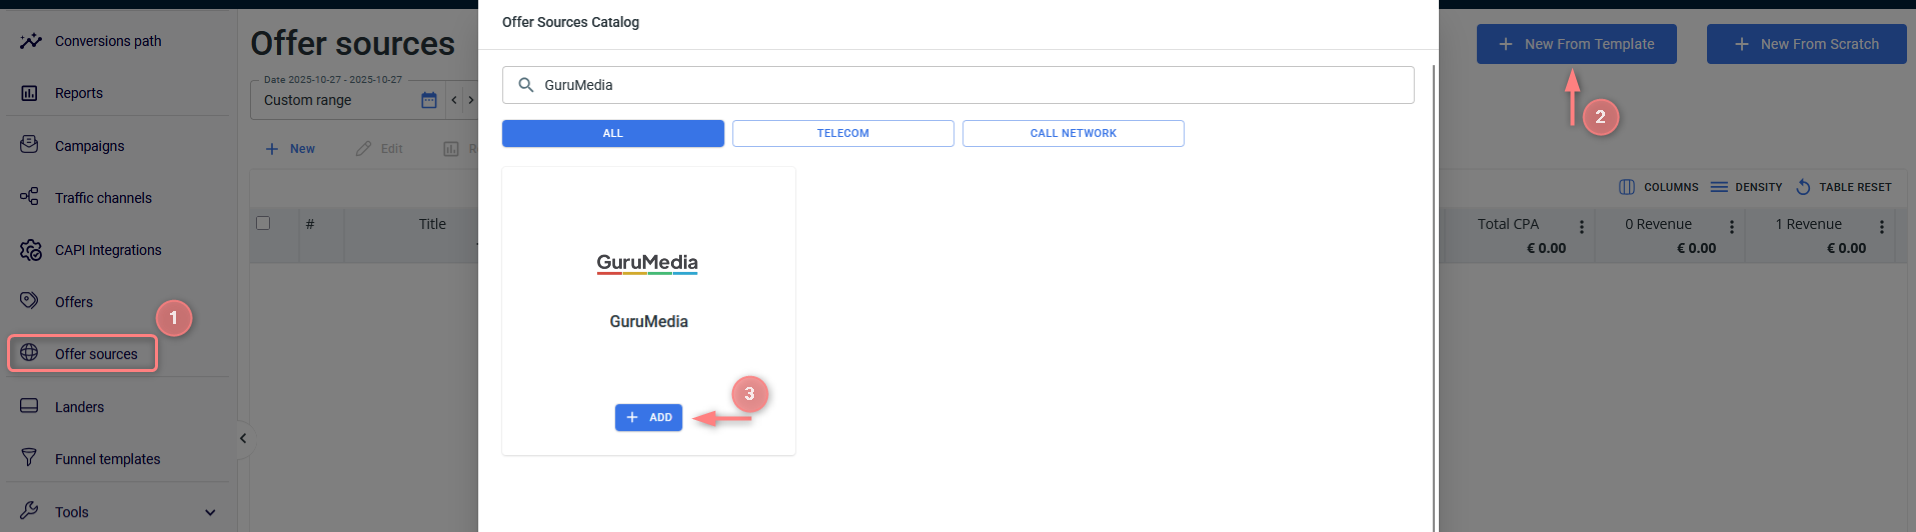Screen dimensions: 1916x532
Task: Open Conversions path in sidebar
Action: [x=108, y=41]
